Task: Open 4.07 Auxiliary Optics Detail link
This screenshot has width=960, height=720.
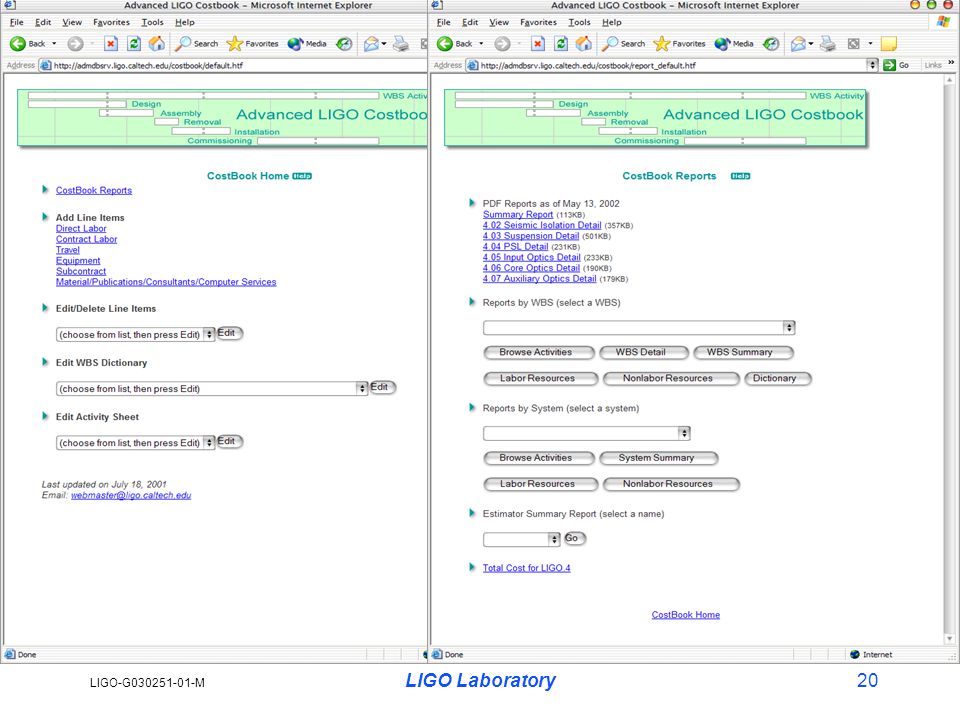Action: (539, 279)
